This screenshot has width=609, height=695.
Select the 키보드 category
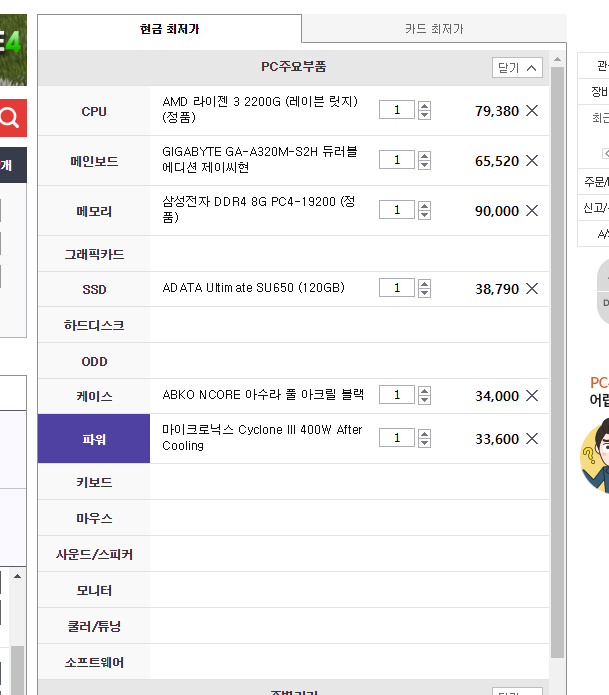[94, 482]
